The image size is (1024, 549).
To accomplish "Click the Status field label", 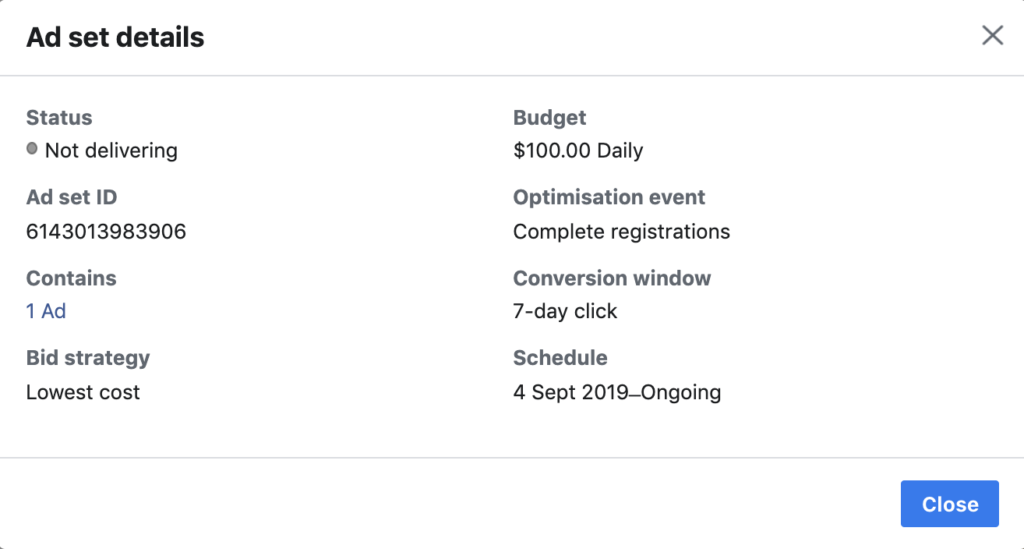I will (59, 117).
